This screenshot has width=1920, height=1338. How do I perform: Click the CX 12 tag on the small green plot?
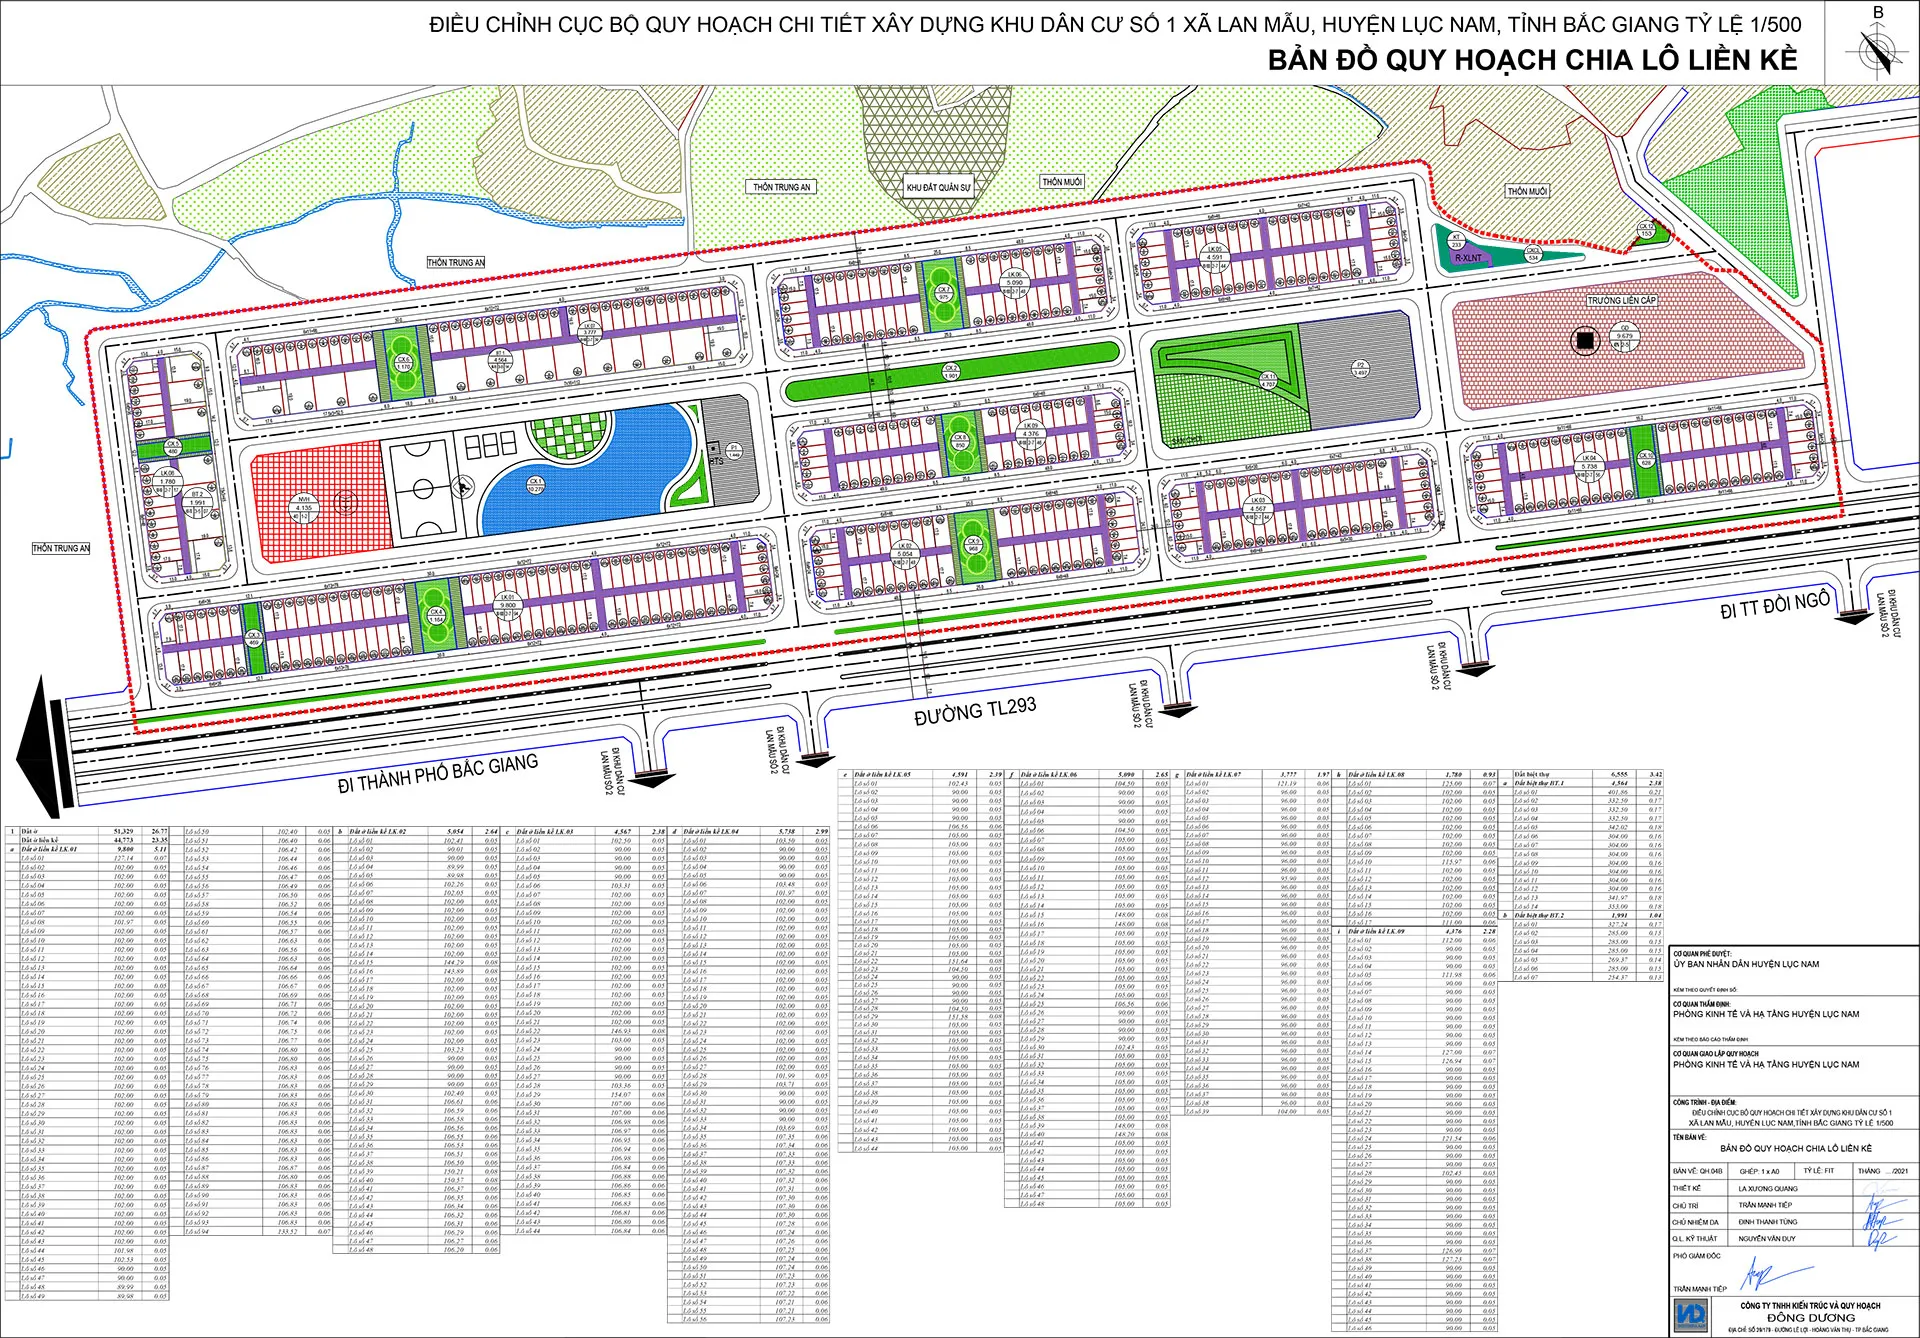pos(1646,230)
